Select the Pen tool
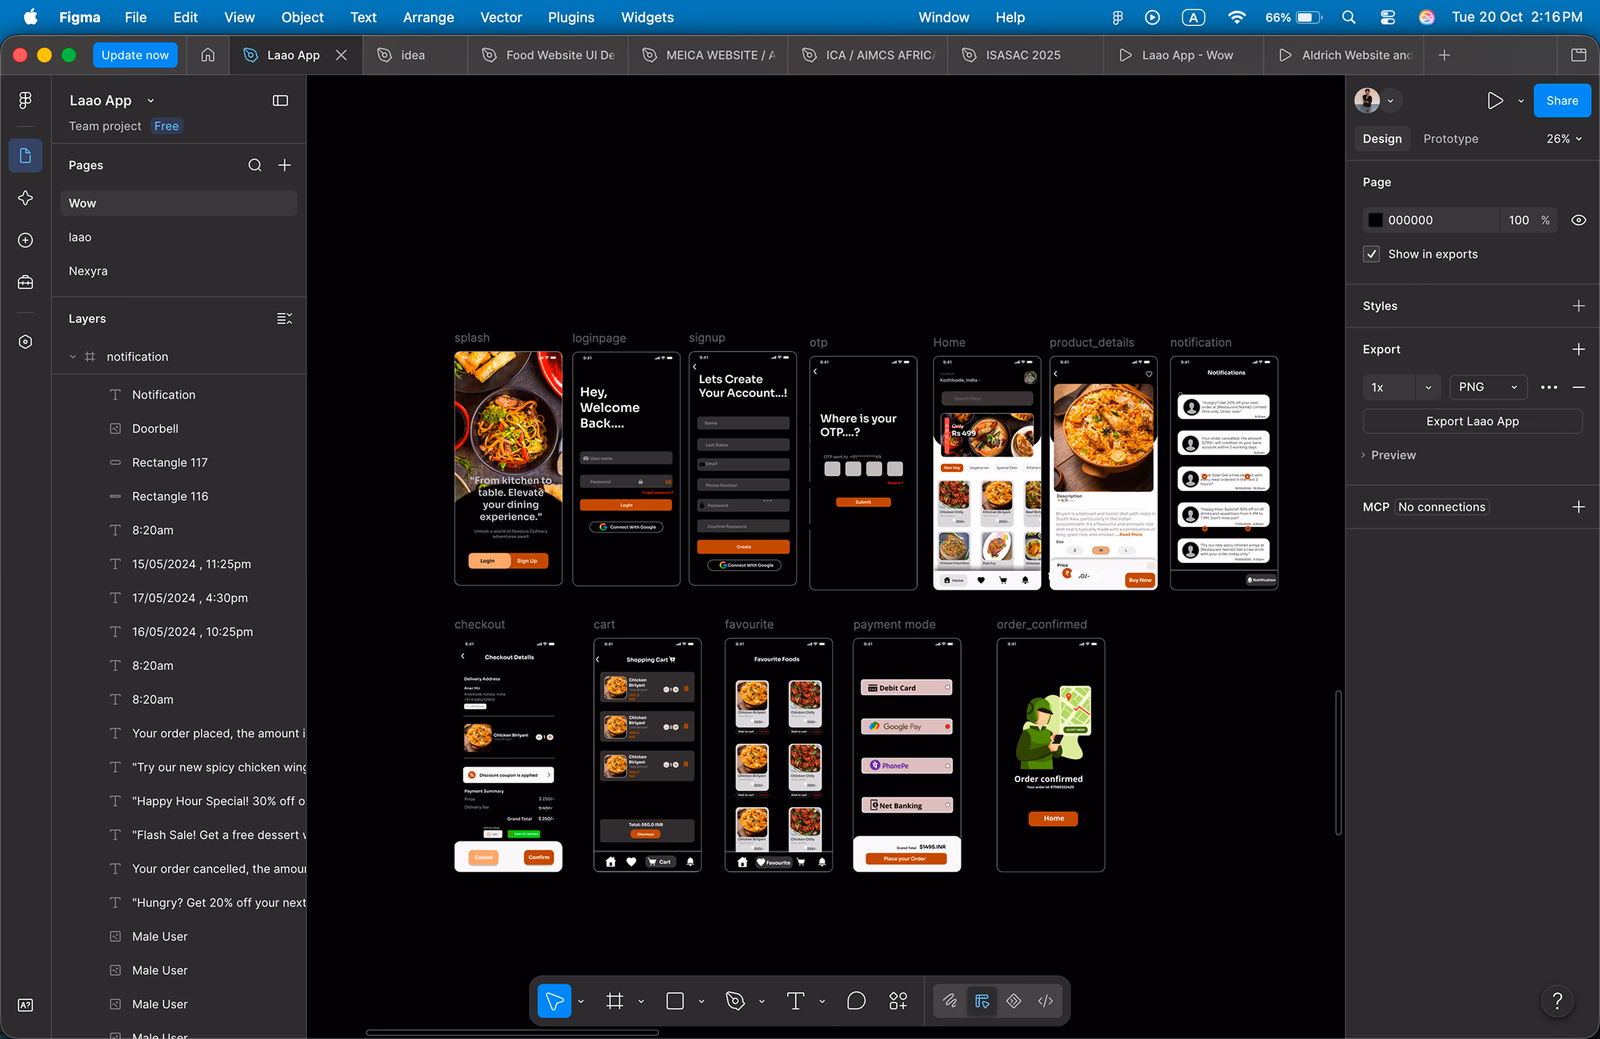This screenshot has width=1600, height=1039. (736, 1001)
